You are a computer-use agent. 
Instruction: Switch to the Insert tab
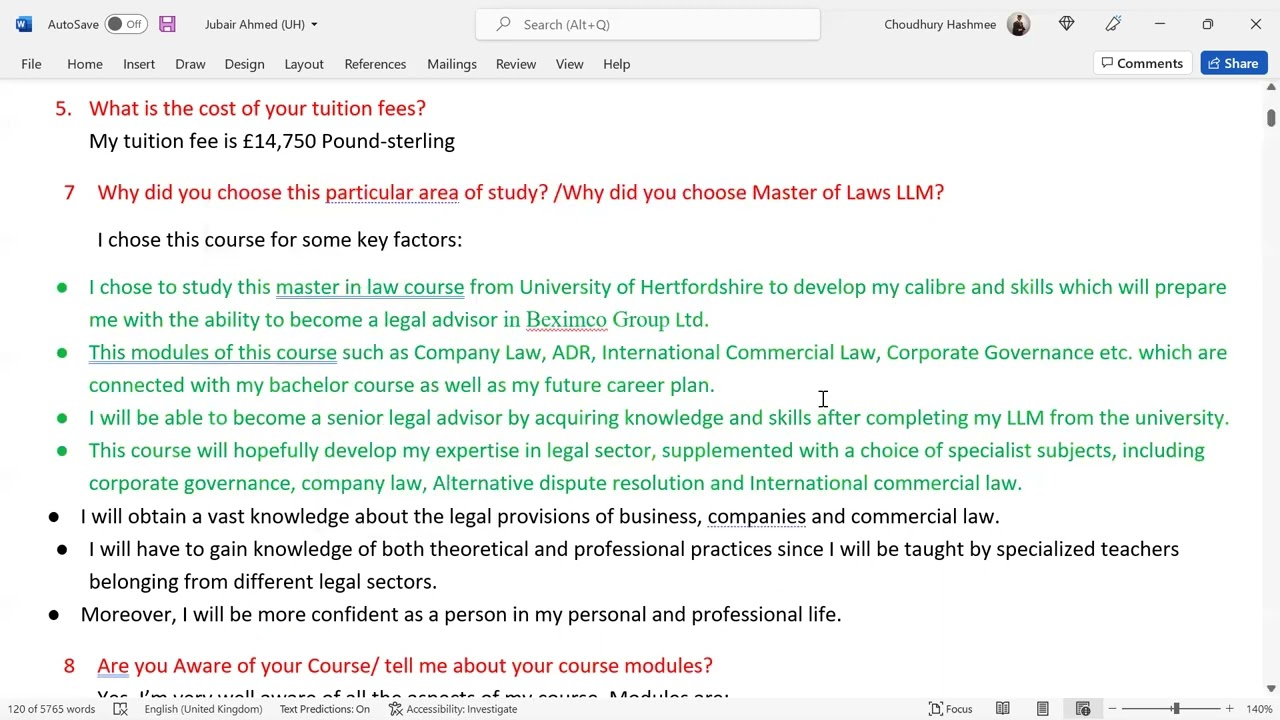click(x=139, y=63)
